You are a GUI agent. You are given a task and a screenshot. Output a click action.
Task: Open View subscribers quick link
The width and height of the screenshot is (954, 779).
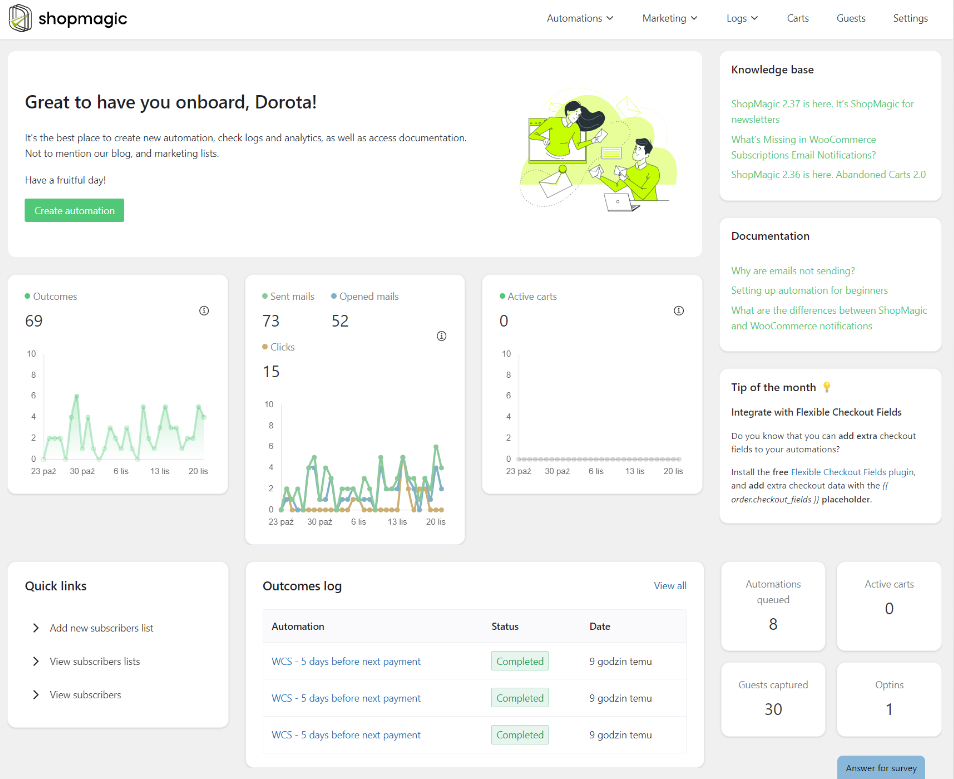(x=85, y=695)
